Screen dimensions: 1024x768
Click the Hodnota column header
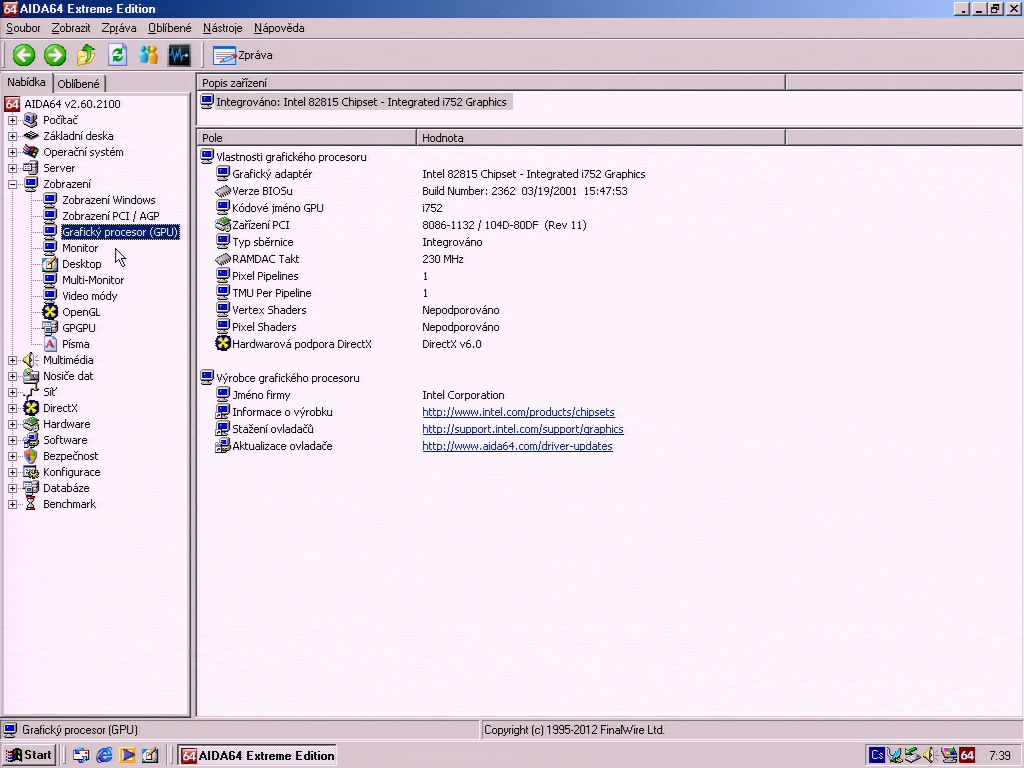pos(601,138)
